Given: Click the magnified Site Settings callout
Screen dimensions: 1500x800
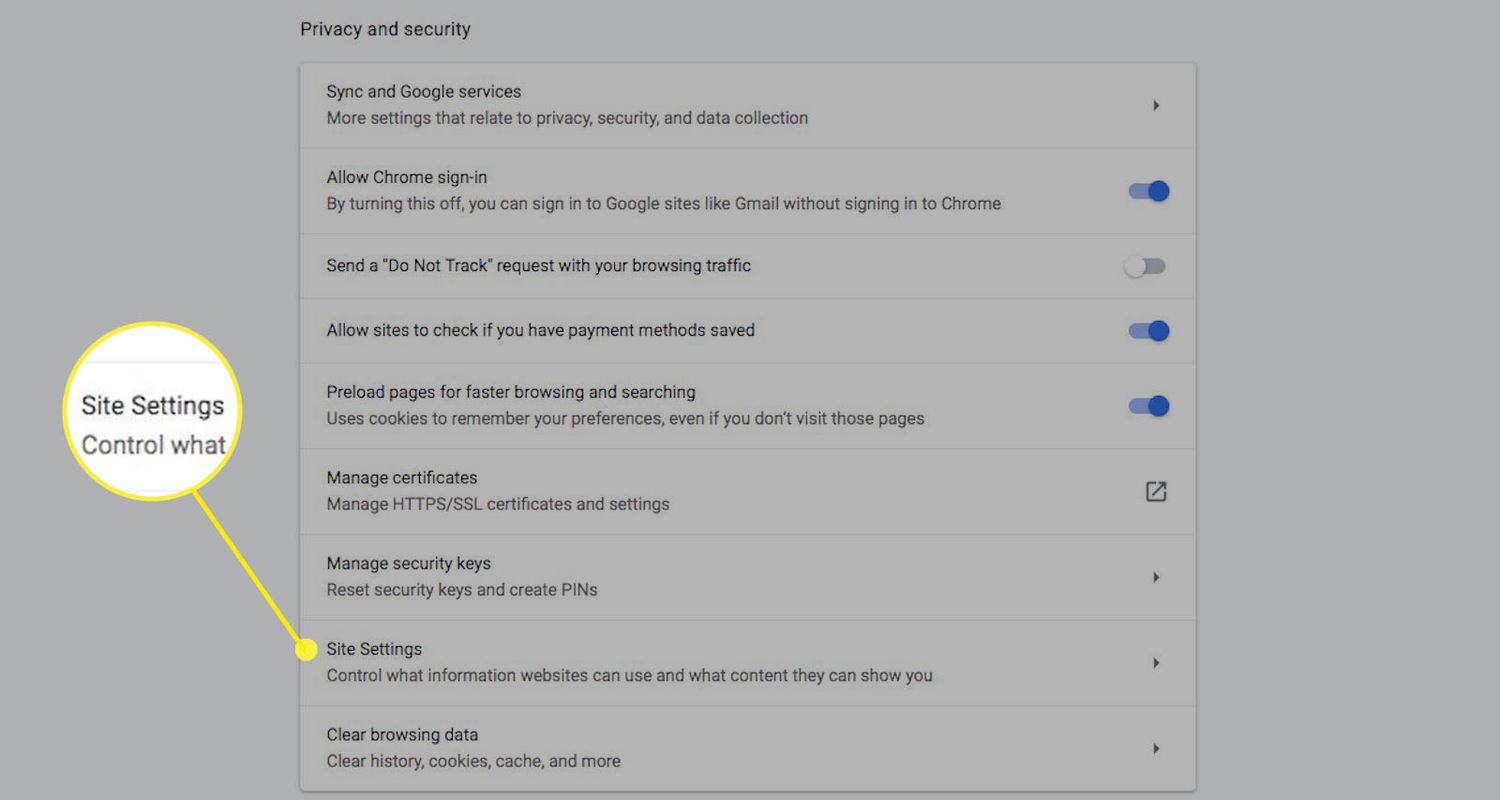Looking at the screenshot, I should pyautogui.click(x=153, y=410).
